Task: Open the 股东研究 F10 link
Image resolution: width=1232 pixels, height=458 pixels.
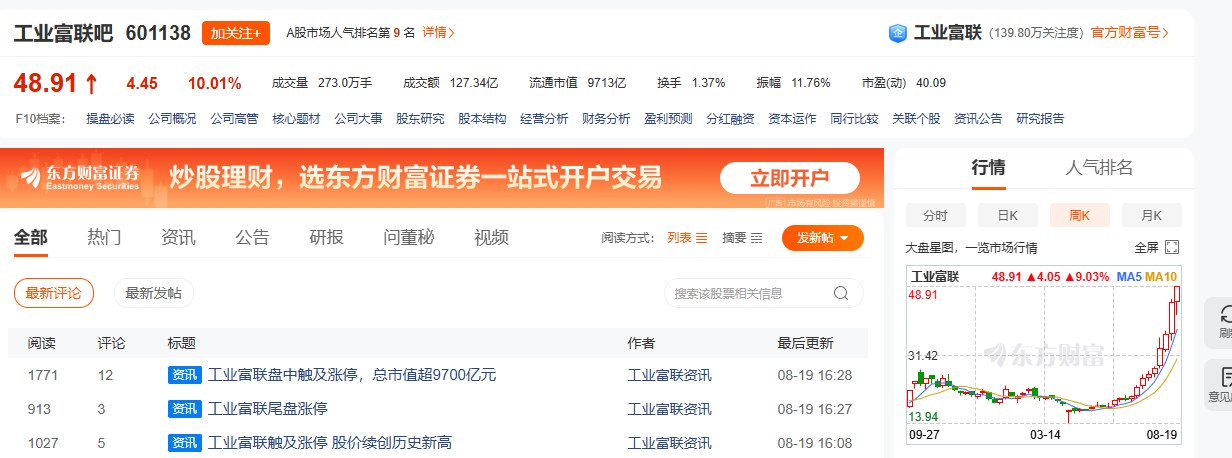Action: (x=420, y=119)
